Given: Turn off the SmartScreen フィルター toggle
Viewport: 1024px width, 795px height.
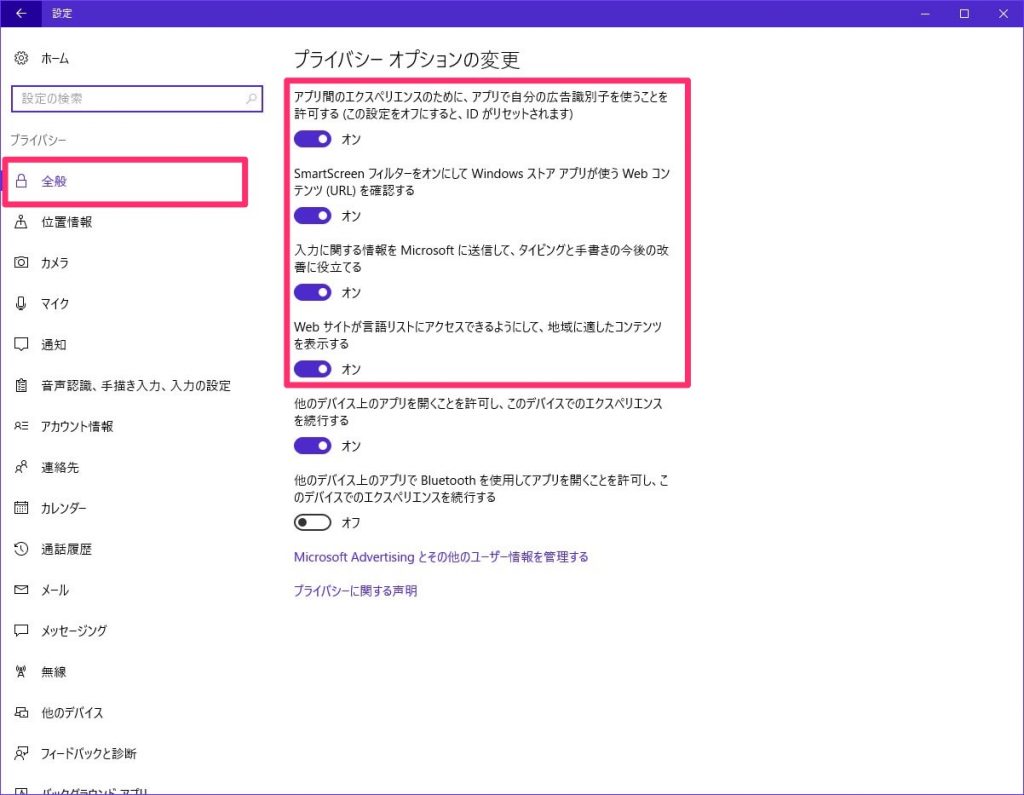Looking at the screenshot, I should pos(312,215).
